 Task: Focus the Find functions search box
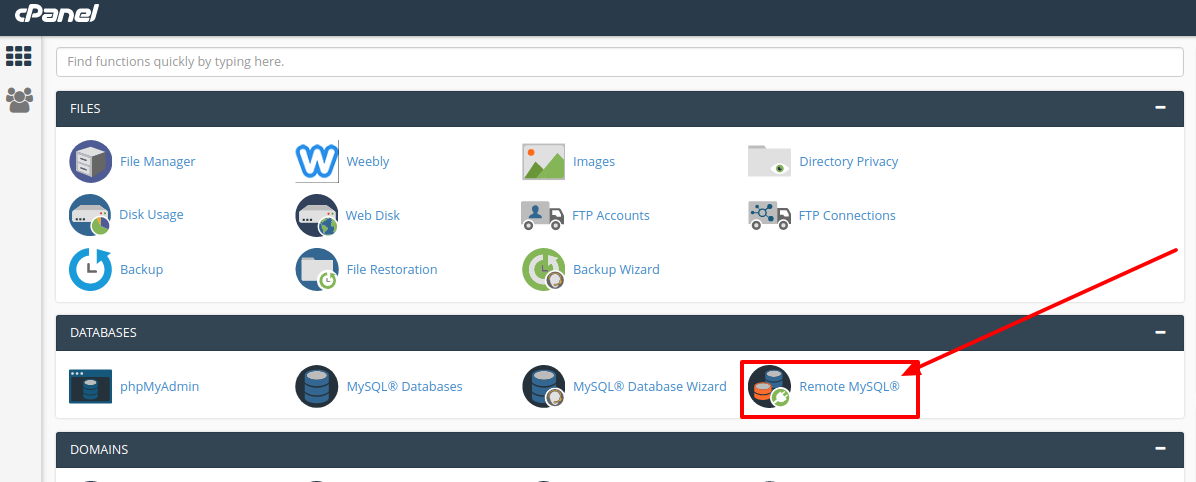(619, 62)
